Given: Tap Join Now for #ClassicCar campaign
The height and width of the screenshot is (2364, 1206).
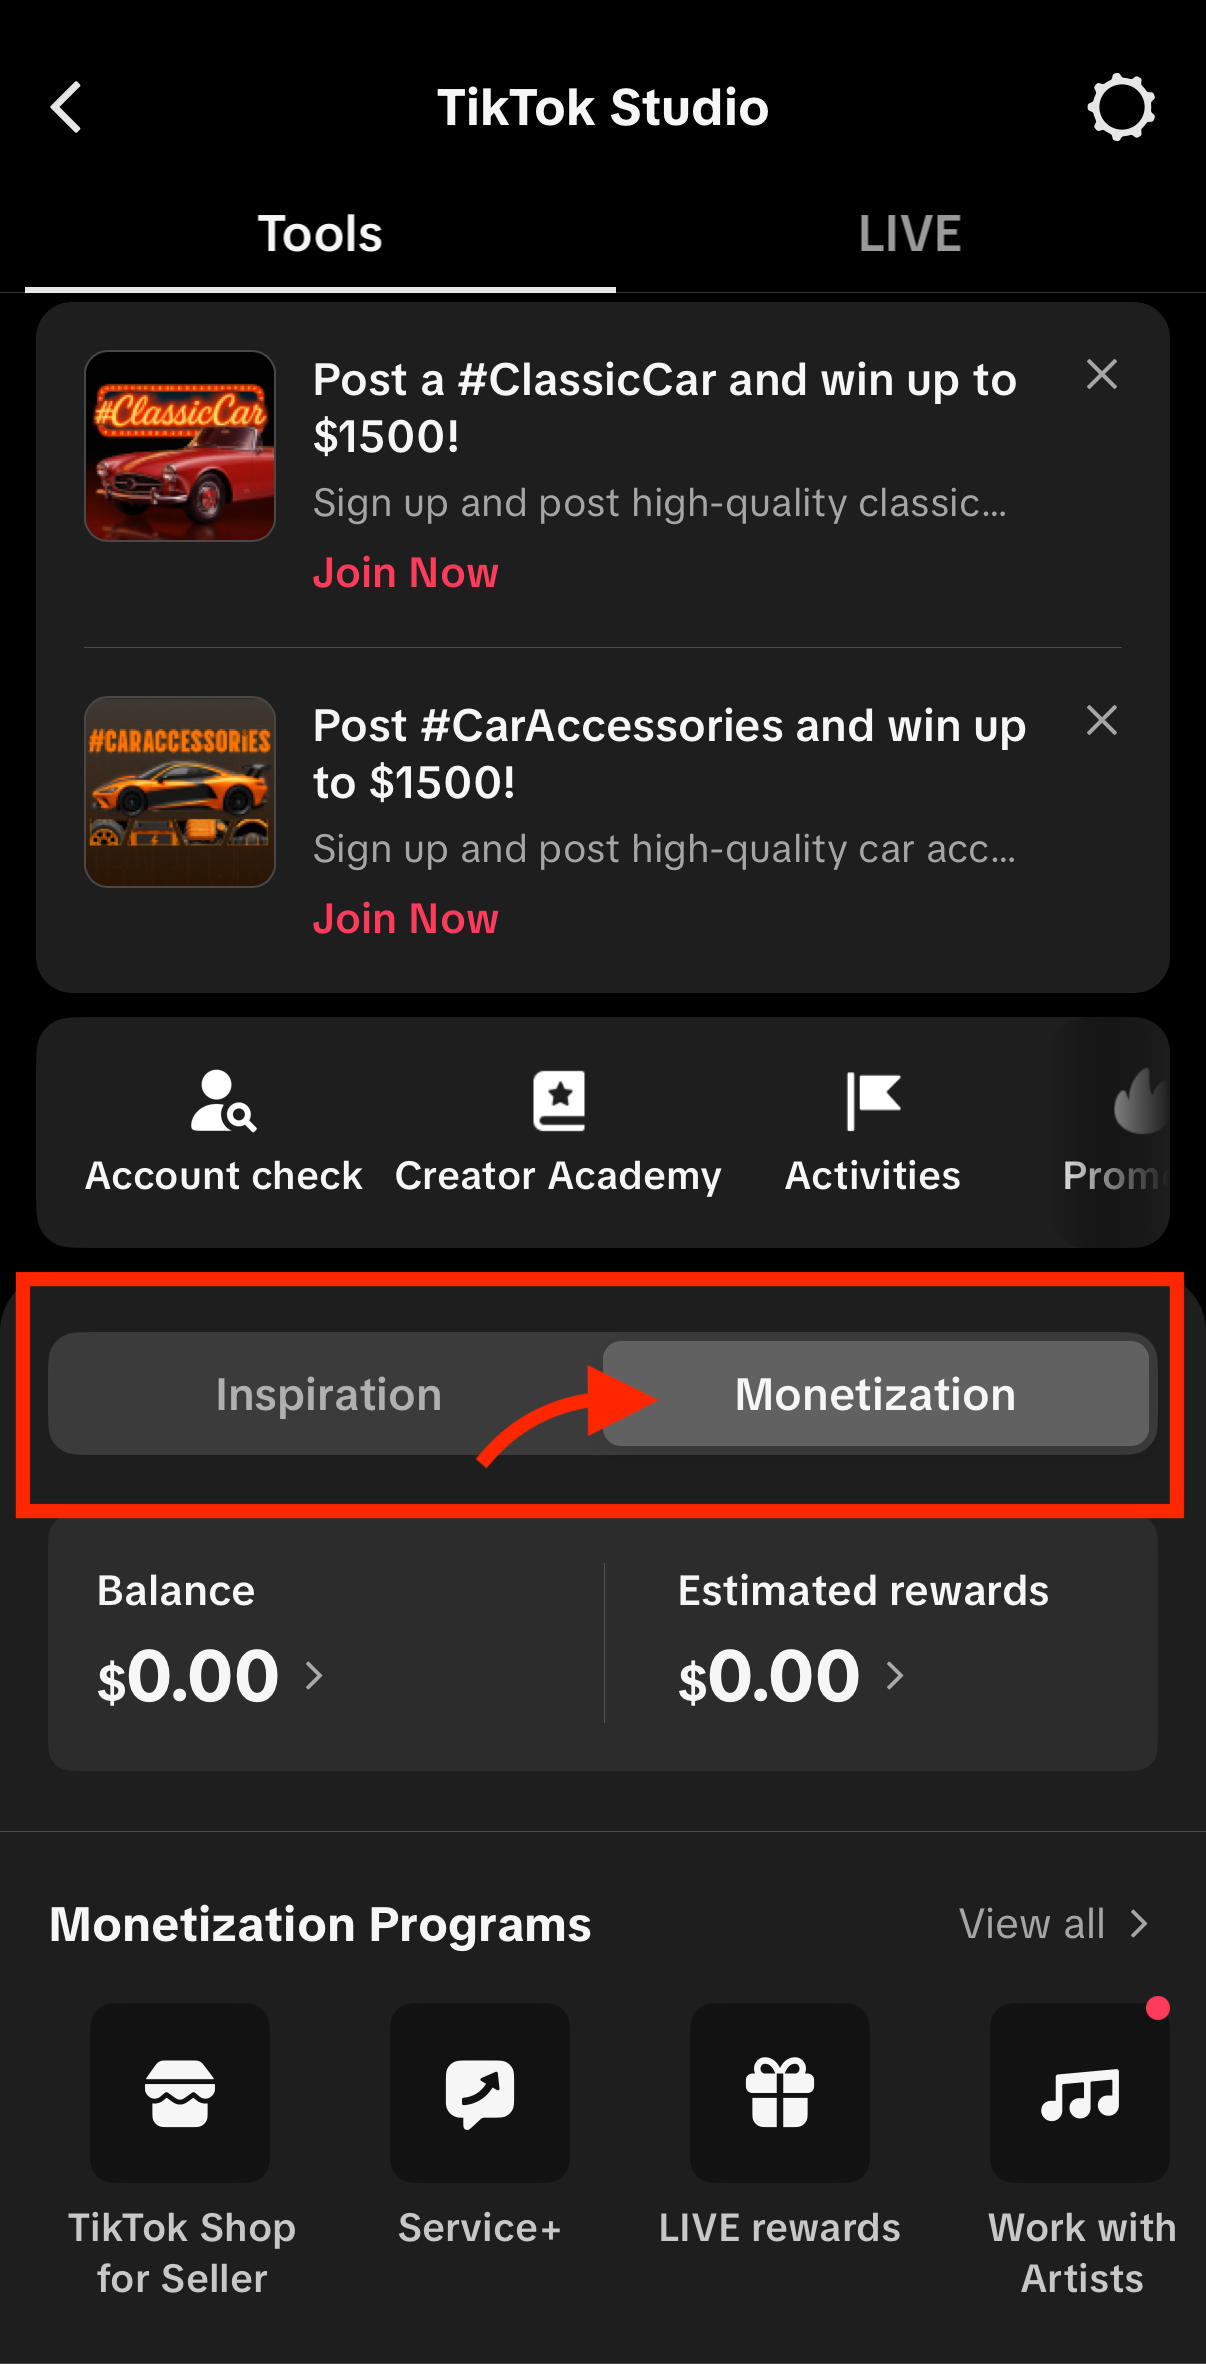Looking at the screenshot, I should coord(405,573).
